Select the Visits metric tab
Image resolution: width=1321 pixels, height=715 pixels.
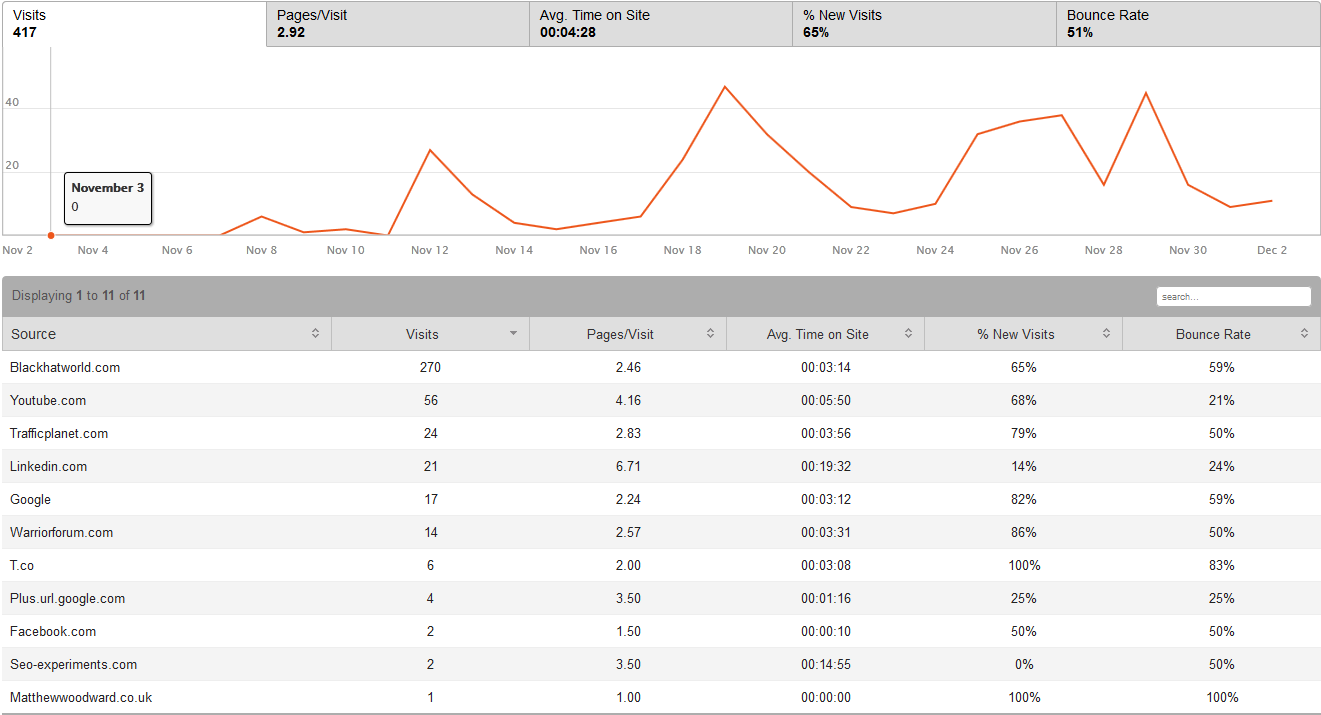point(135,24)
